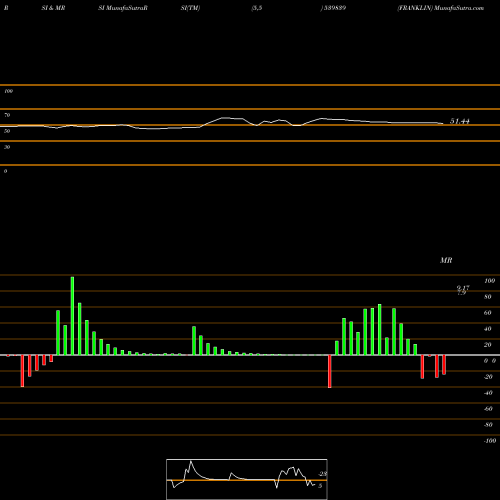Click the 50 level label on RSI axis
500x500 pixels.
(7, 131)
